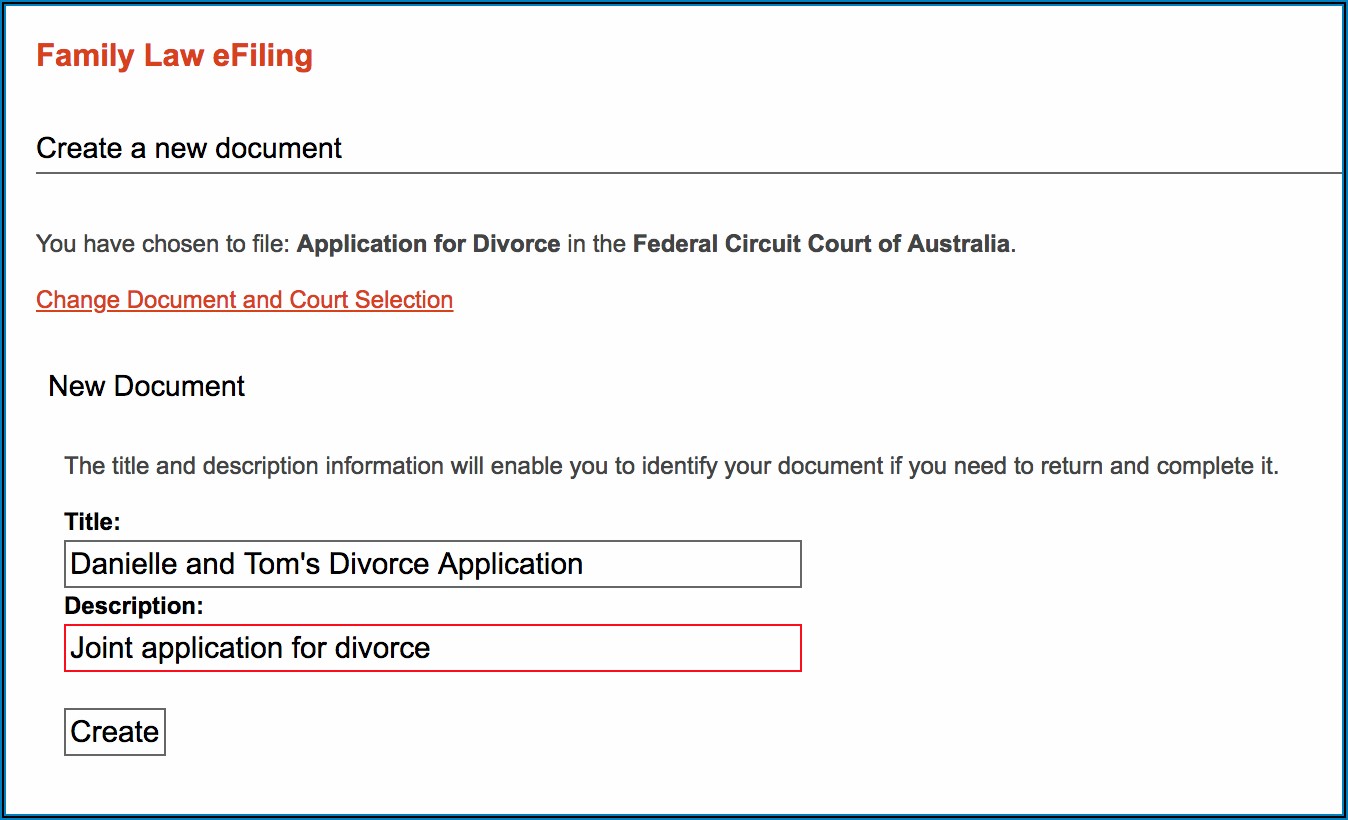Click the title and description instruction paragraph

[671, 466]
